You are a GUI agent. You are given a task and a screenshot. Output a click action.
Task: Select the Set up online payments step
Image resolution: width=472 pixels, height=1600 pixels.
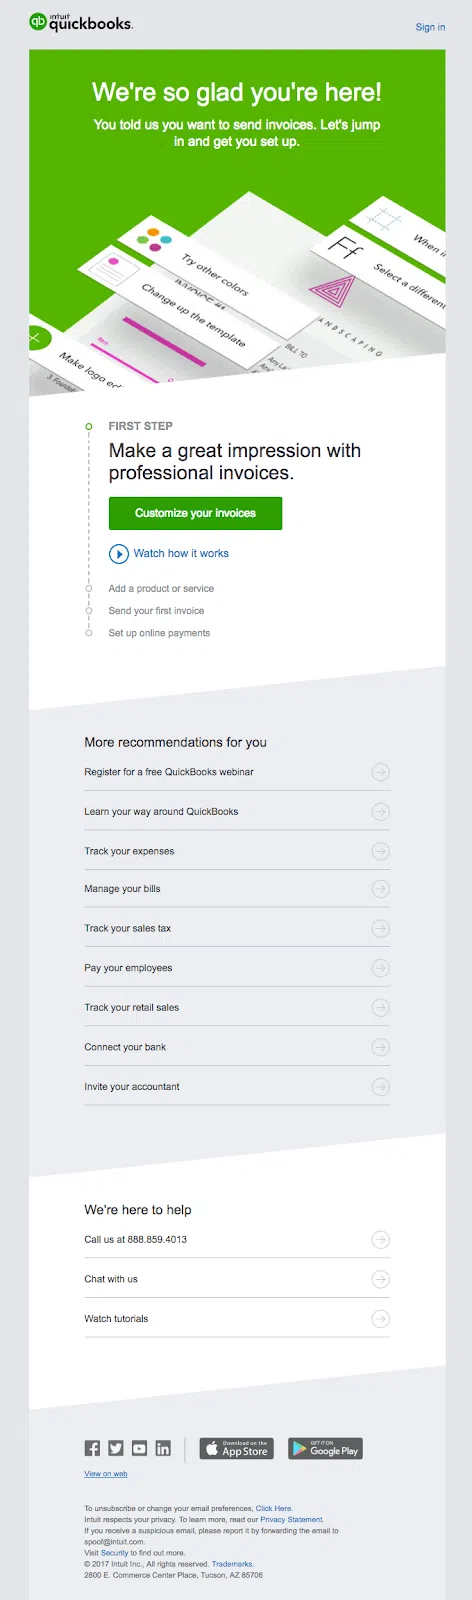(x=159, y=633)
